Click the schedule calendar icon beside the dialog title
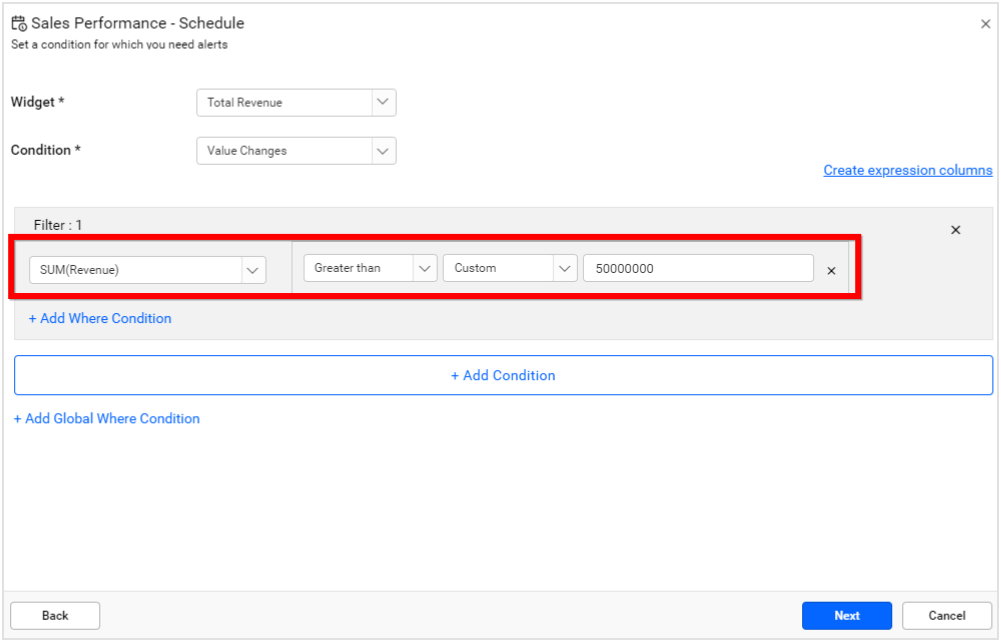 point(18,21)
